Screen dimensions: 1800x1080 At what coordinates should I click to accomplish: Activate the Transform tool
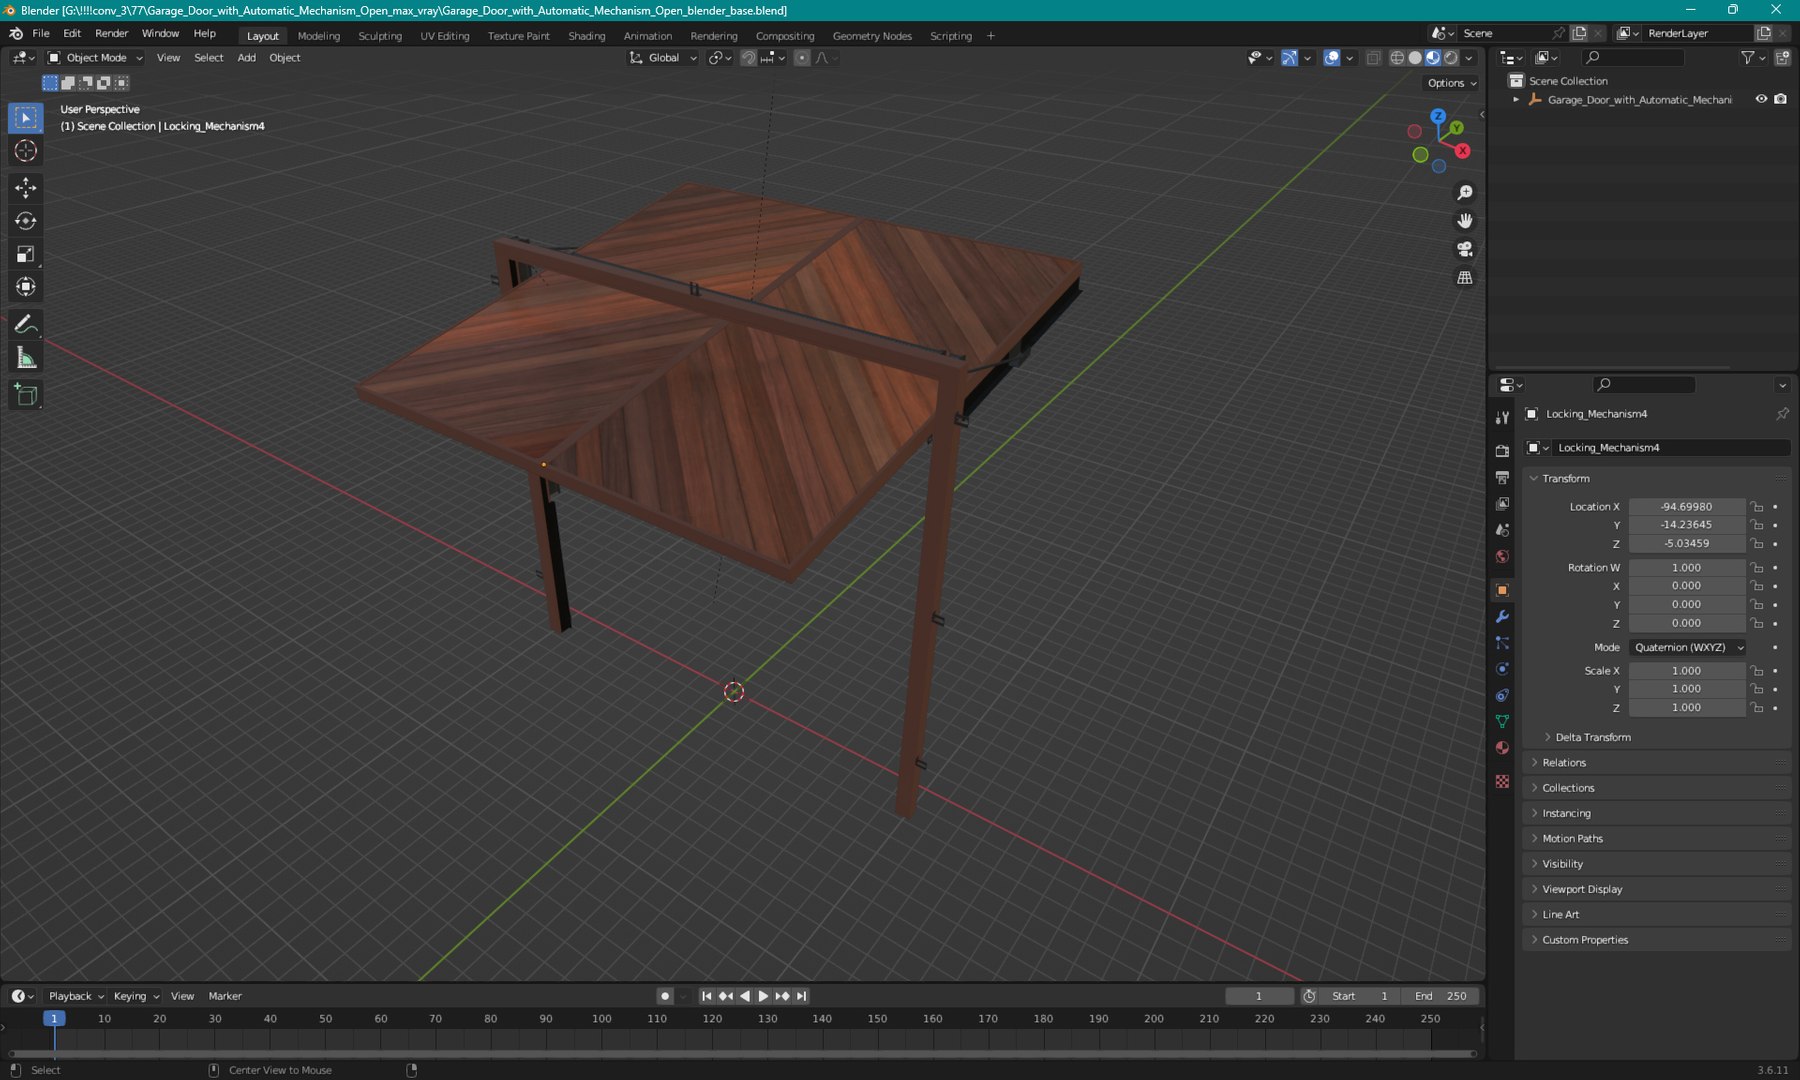click(26, 287)
